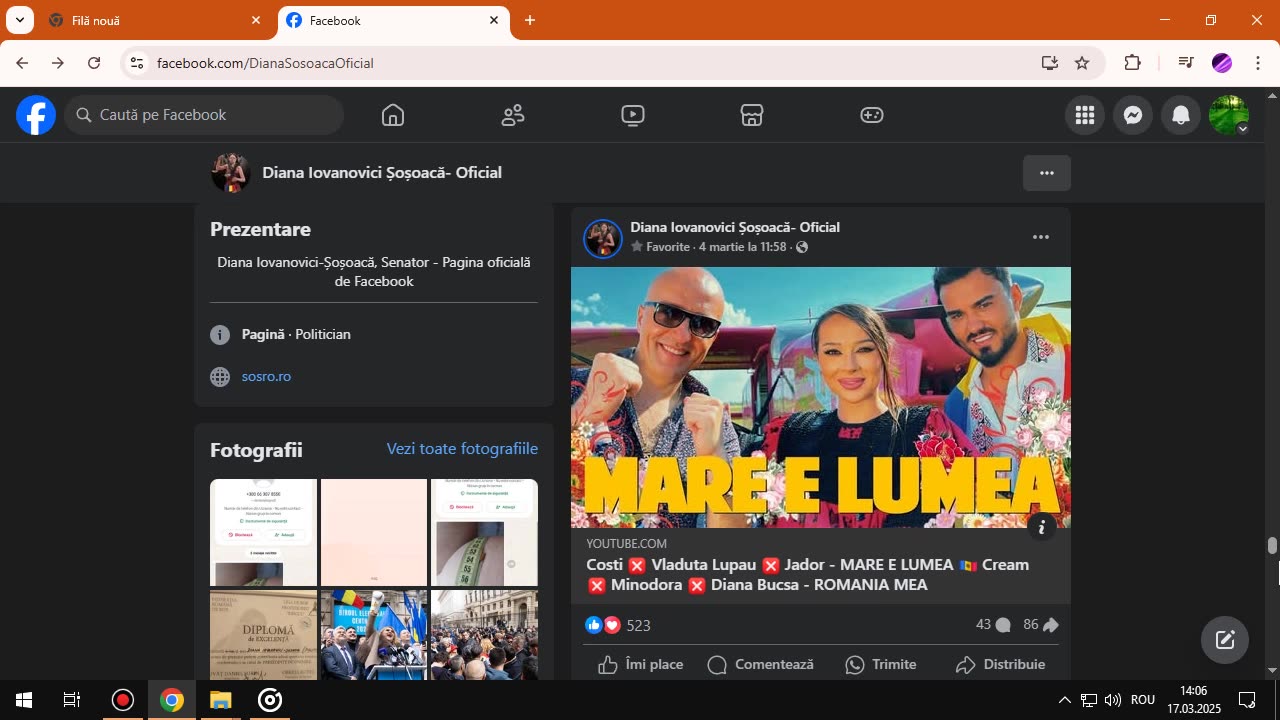Open the Facebook menu grid icon
The image size is (1280, 720).
(1085, 115)
